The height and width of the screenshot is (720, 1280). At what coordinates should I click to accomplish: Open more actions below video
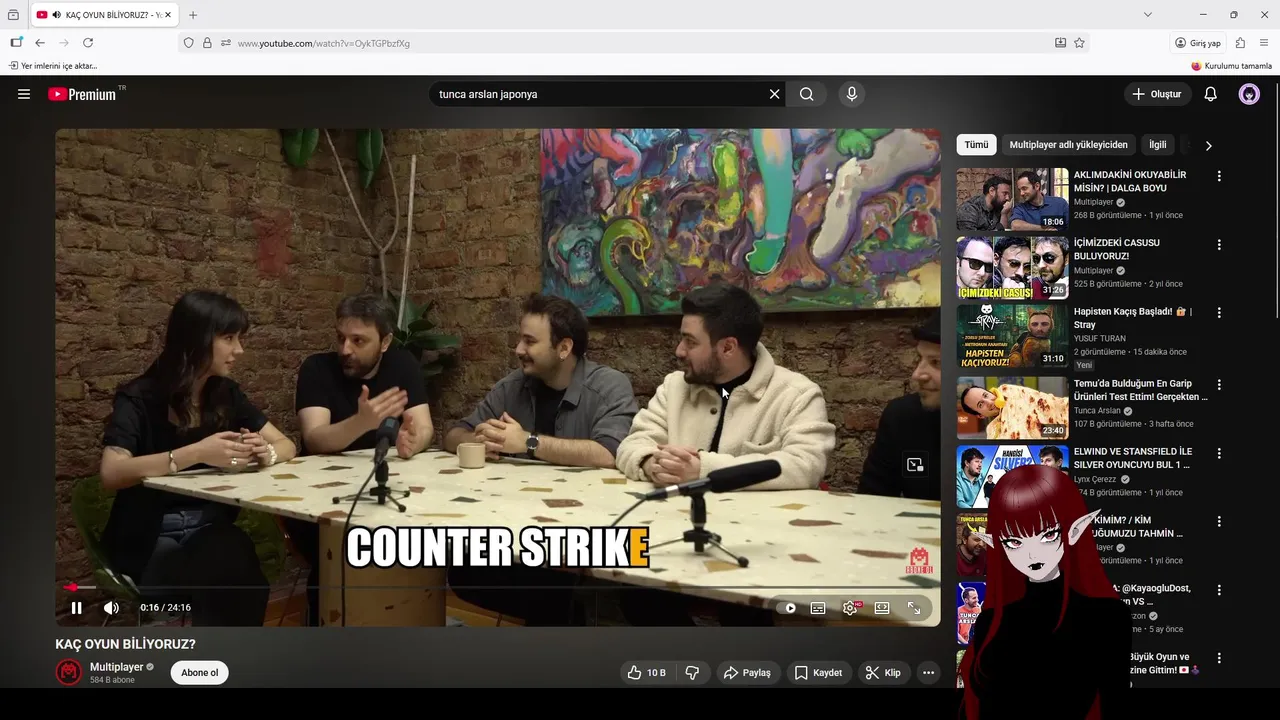point(928,673)
